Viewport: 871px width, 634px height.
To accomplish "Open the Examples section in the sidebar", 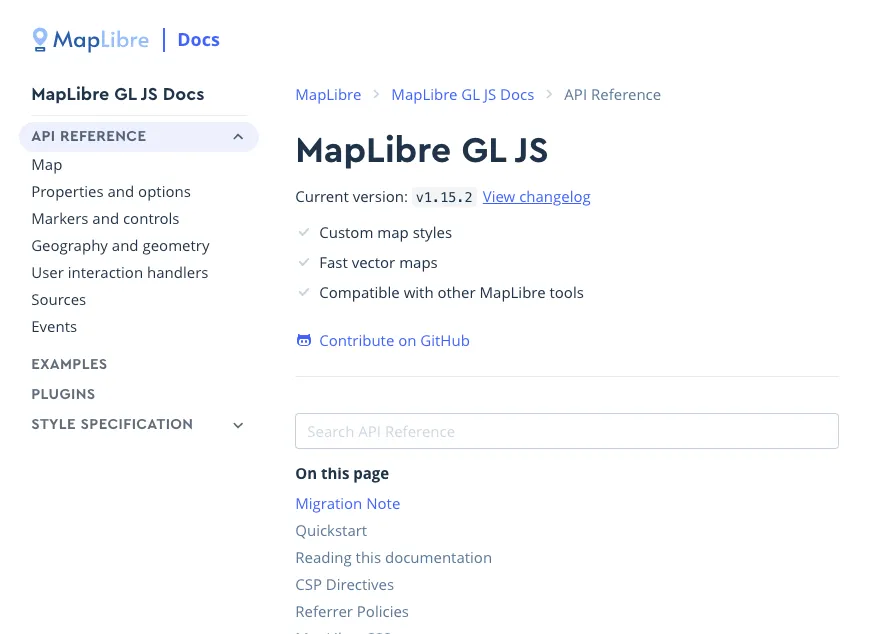I will click(x=69, y=364).
